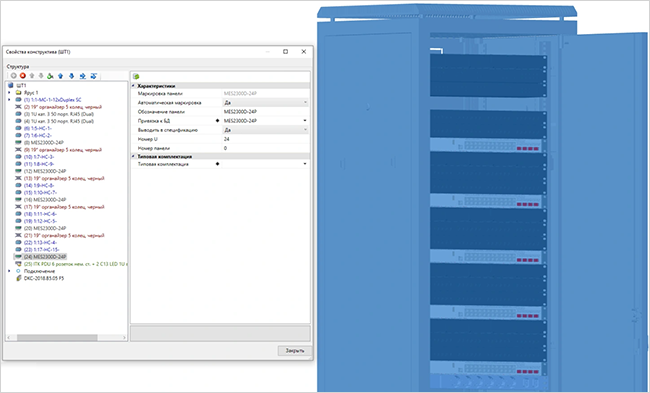This screenshot has height=393, width=650.
Task: Click the blue arrow-with-underline toolbar icon
Action: (82, 76)
